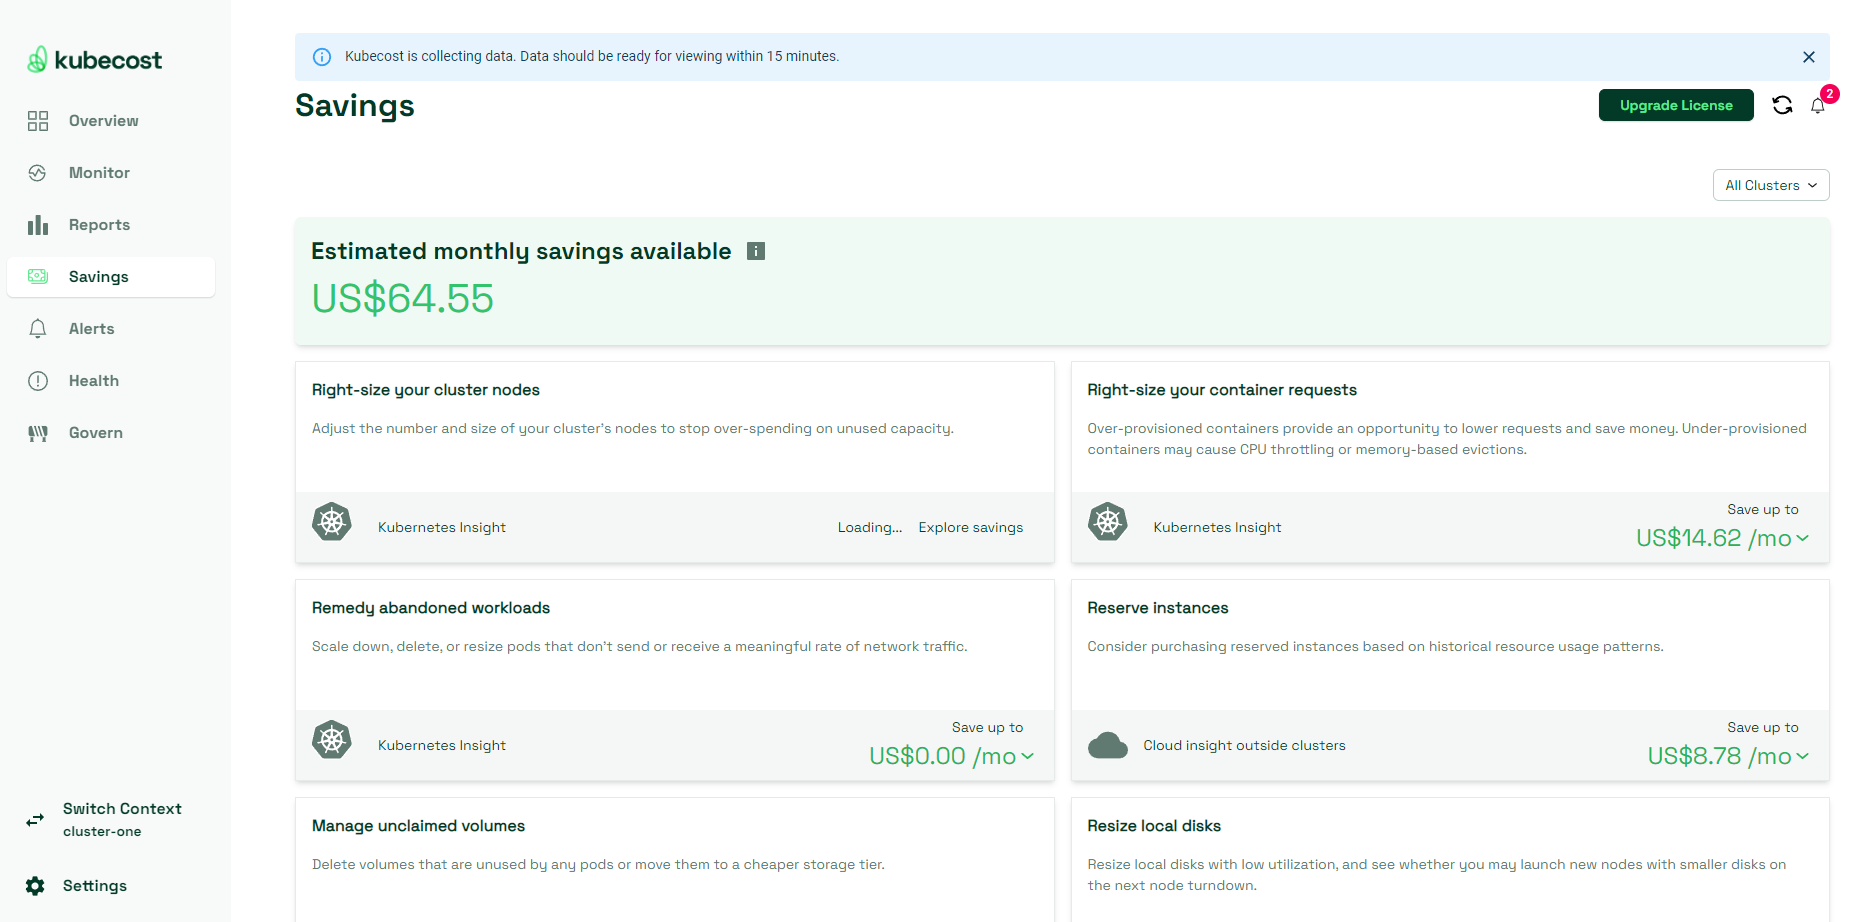Expand US$14.62 /mo container requests savings
The image size is (1857, 922).
pyautogui.click(x=1722, y=538)
